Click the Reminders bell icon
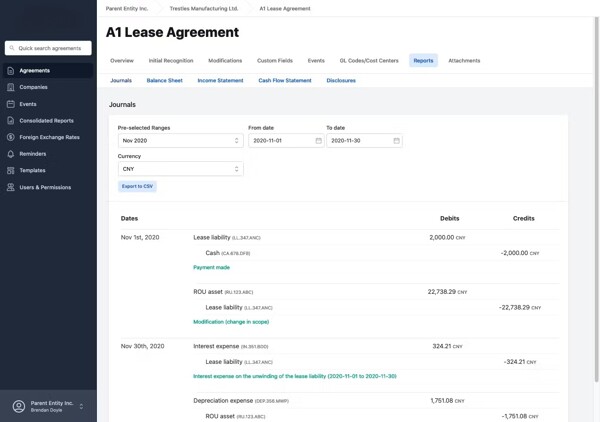The image size is (600, 422). click(x=11, y=154)
